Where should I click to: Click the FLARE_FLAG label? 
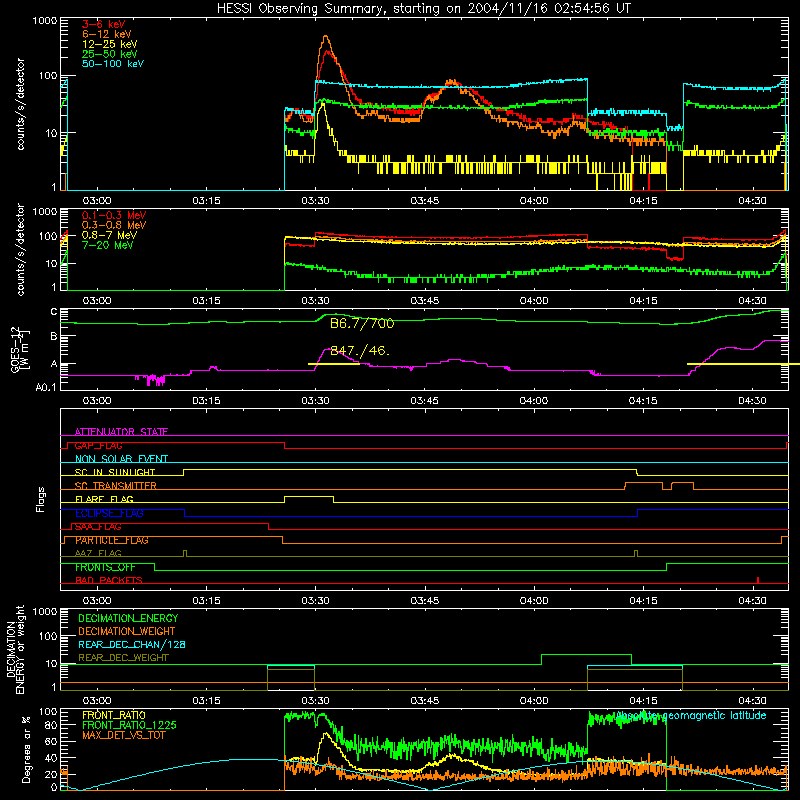click(104, 499)
